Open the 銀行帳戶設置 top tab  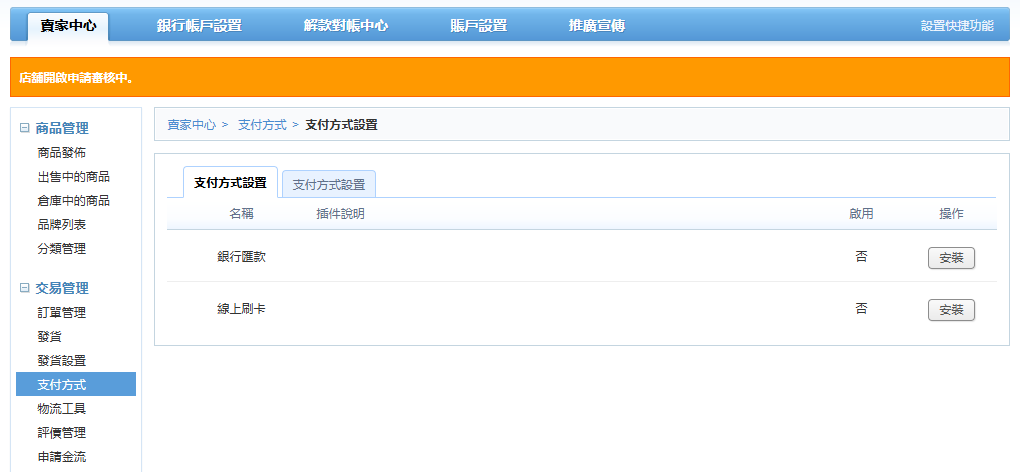(199, 26)
